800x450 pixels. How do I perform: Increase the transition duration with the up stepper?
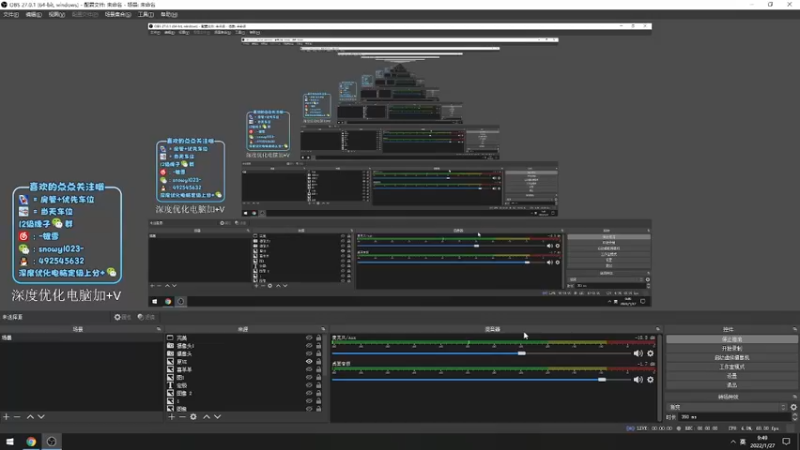(795, 415)
